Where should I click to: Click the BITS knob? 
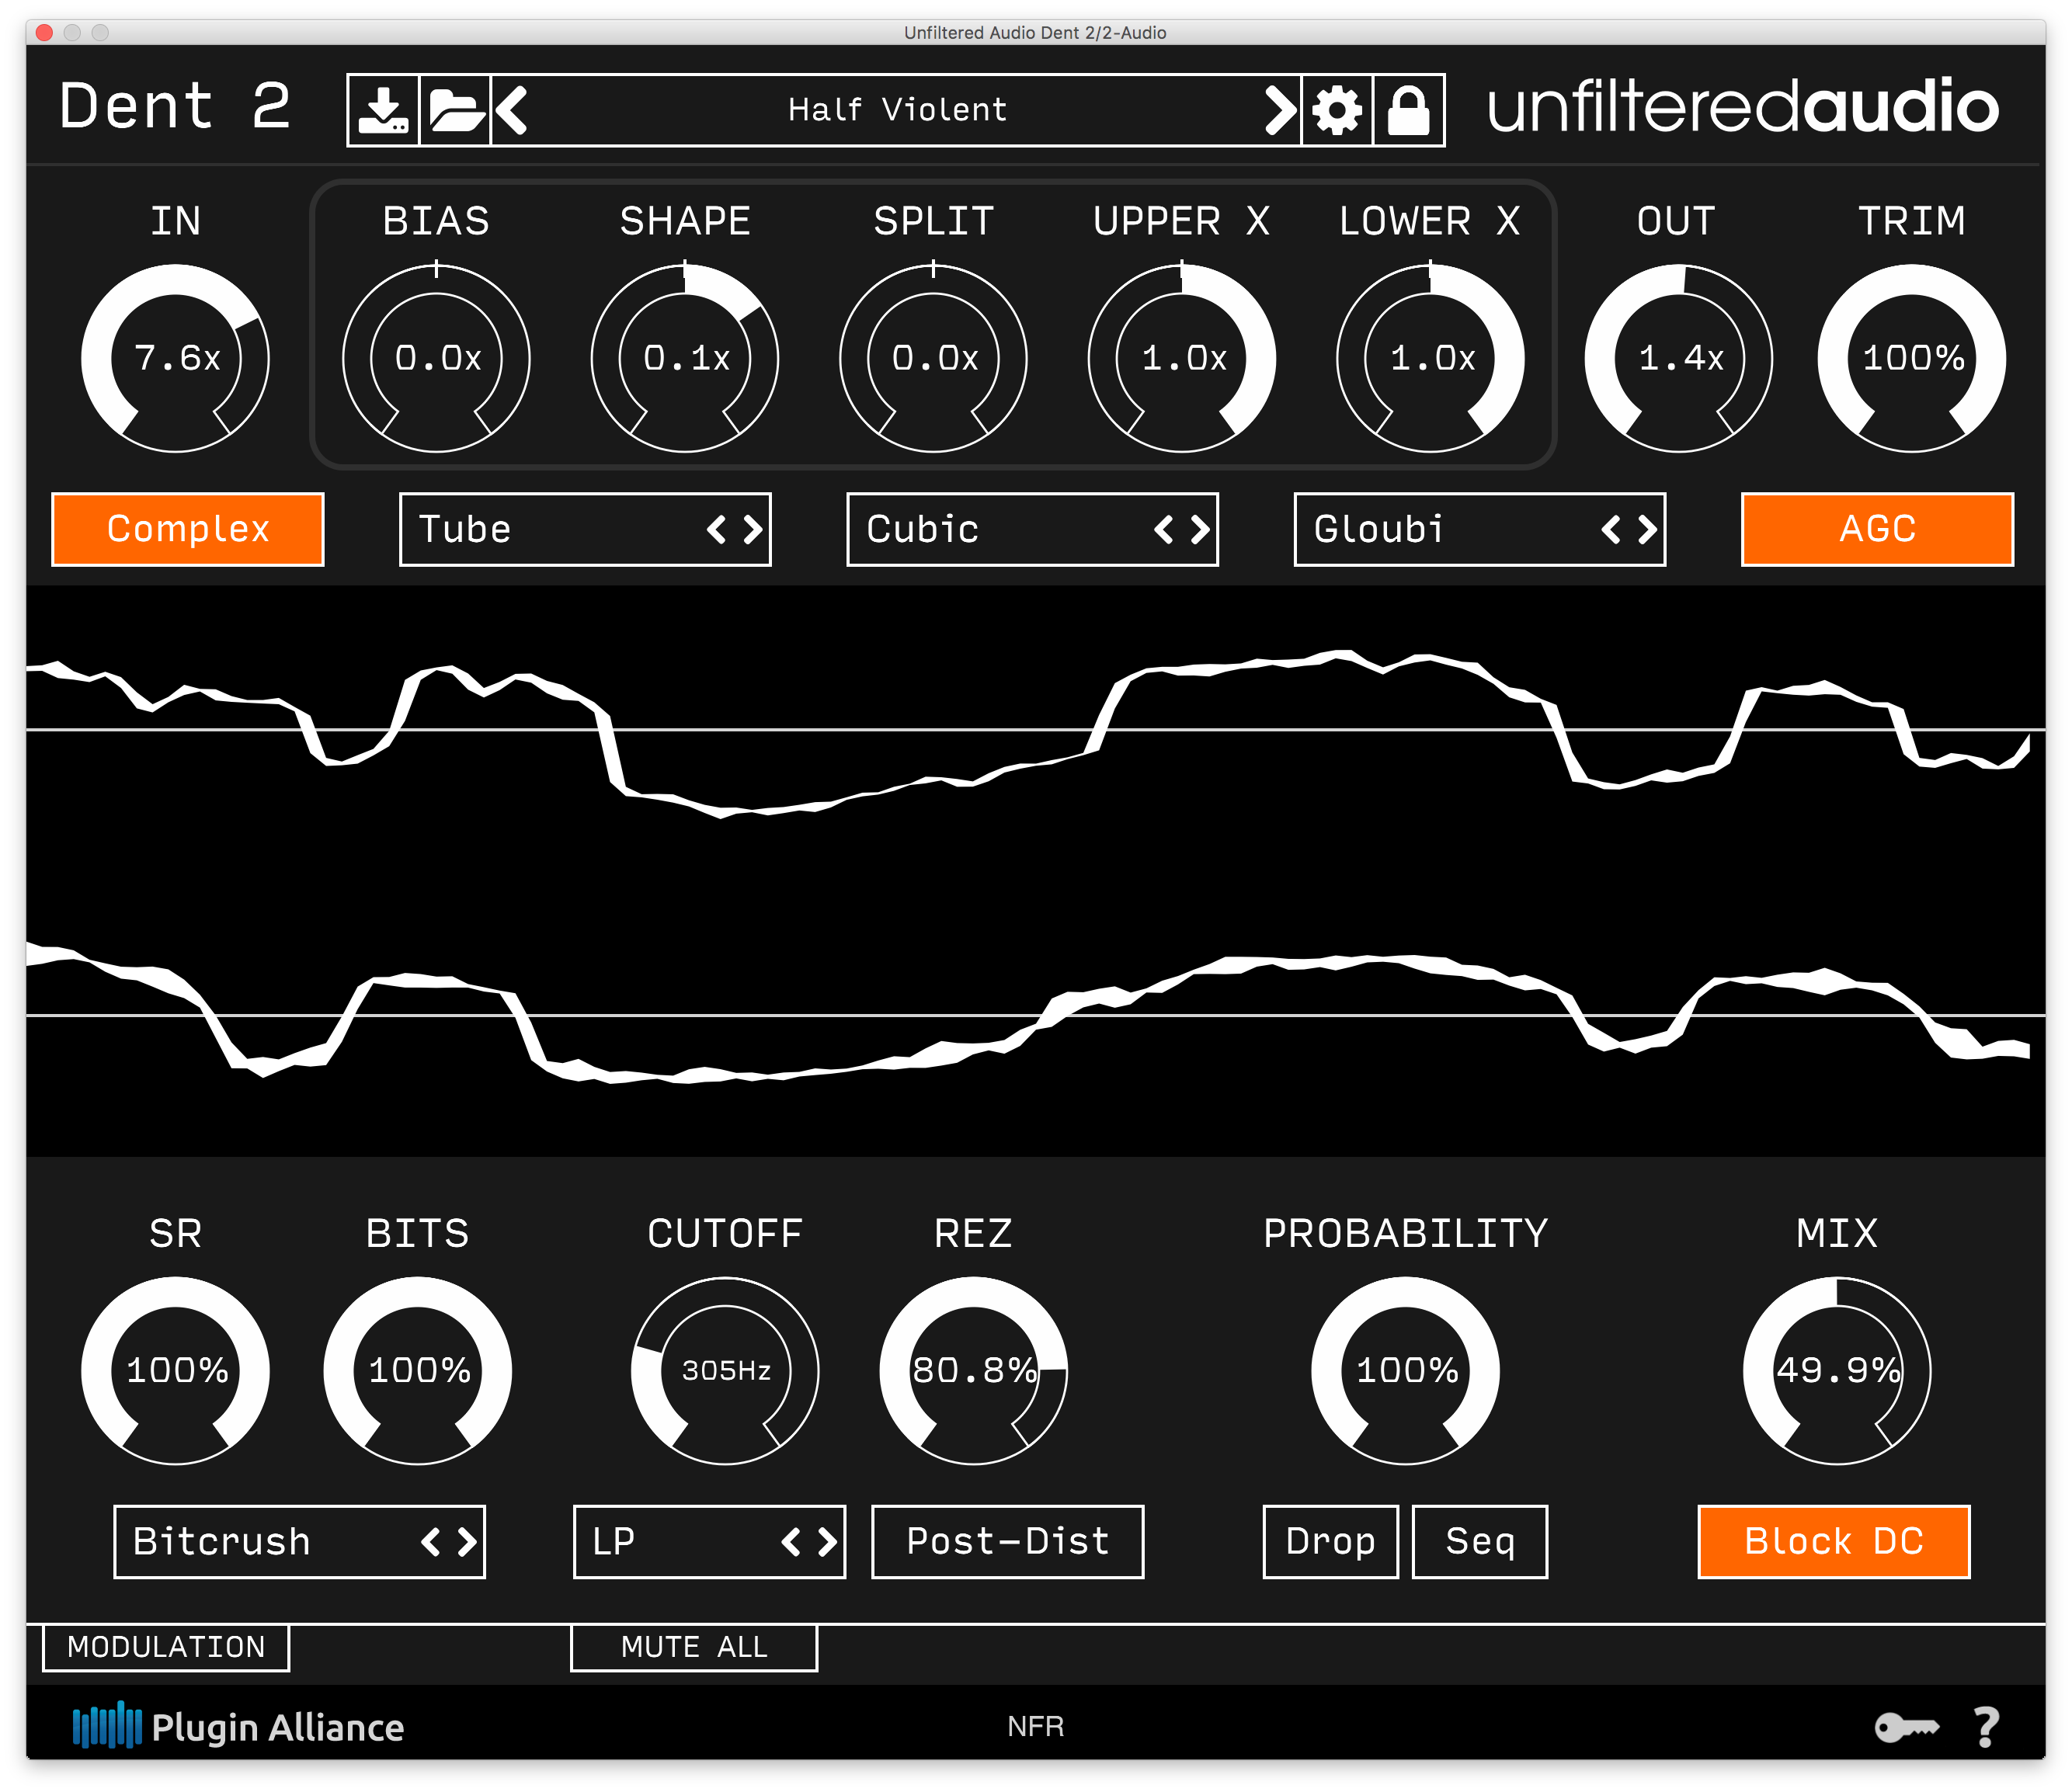(418, 1371)
